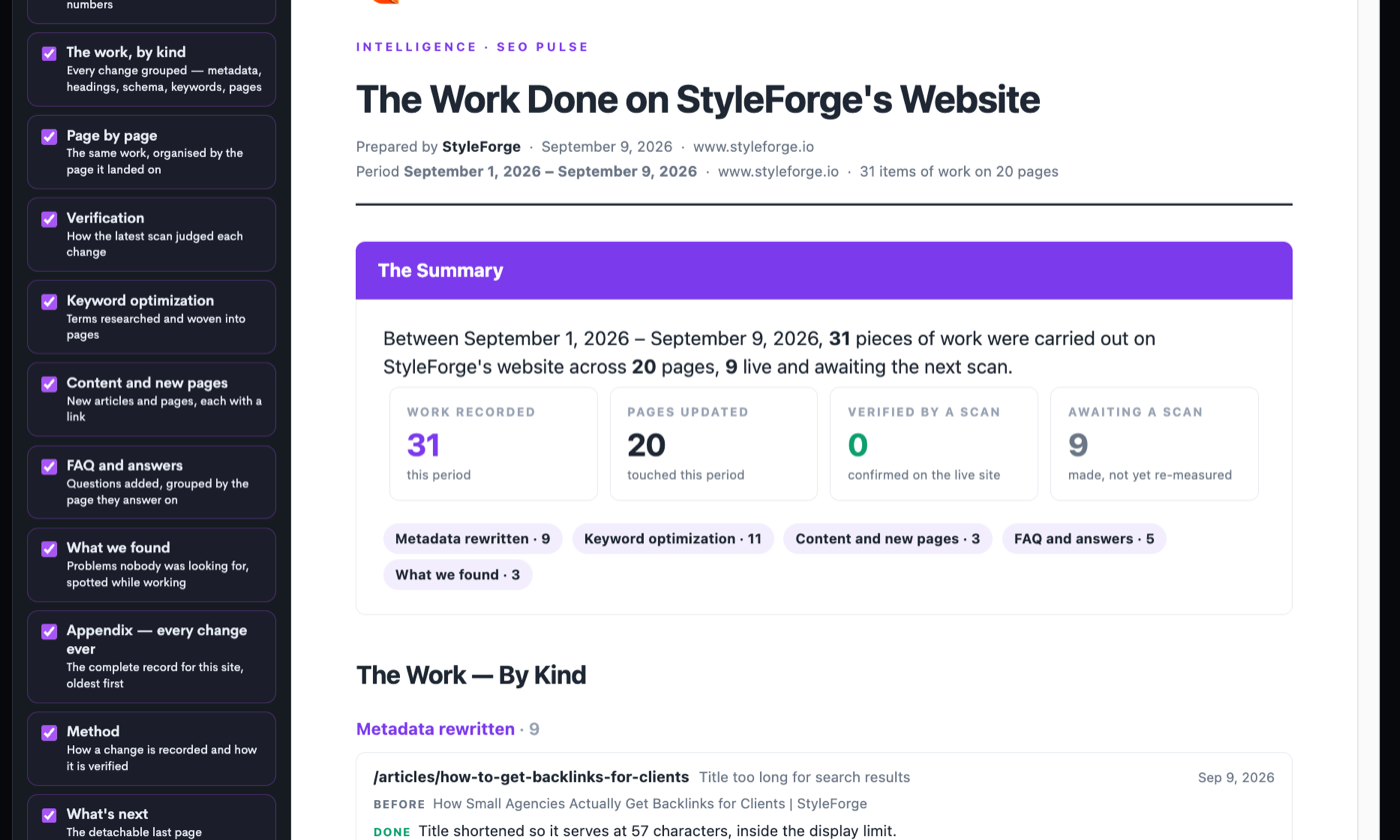Click the "Sep 9, 2026" entry date
Viewport: 1400px width, 840px height.
(x=1236, y=777)
